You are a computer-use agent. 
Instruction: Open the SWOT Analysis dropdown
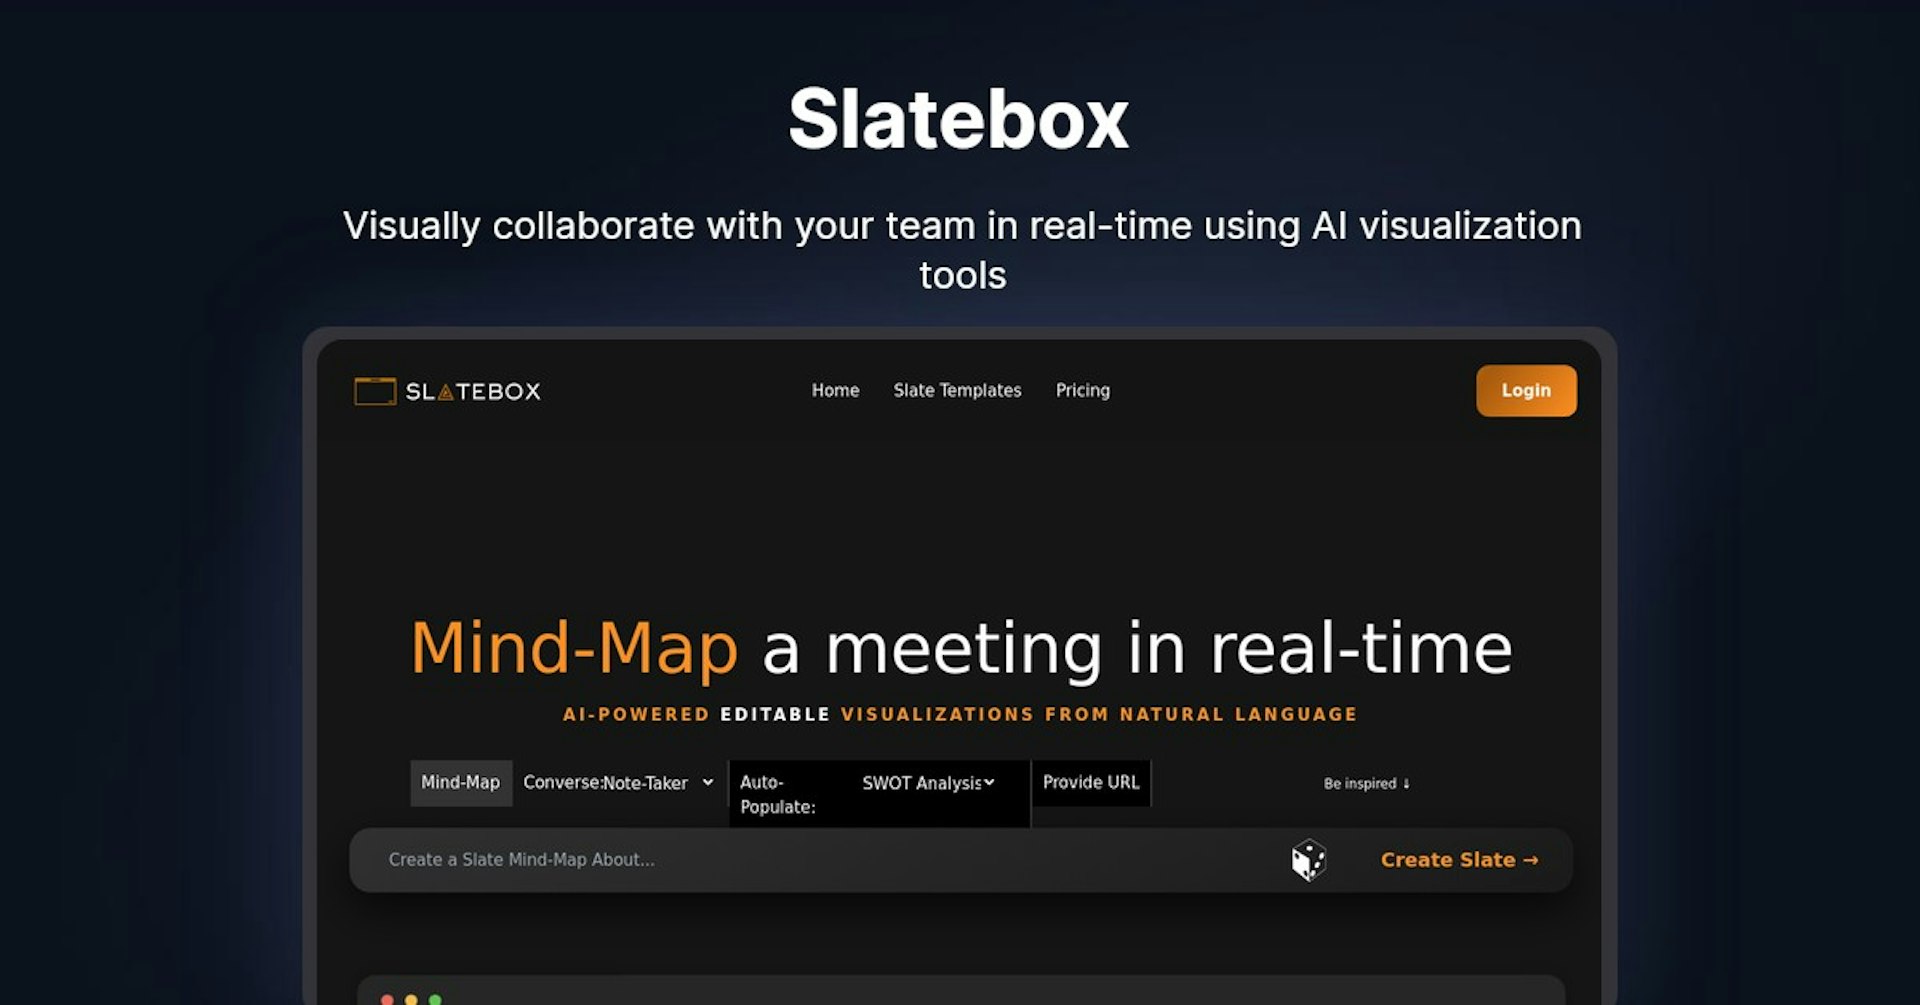pos(929,783)
